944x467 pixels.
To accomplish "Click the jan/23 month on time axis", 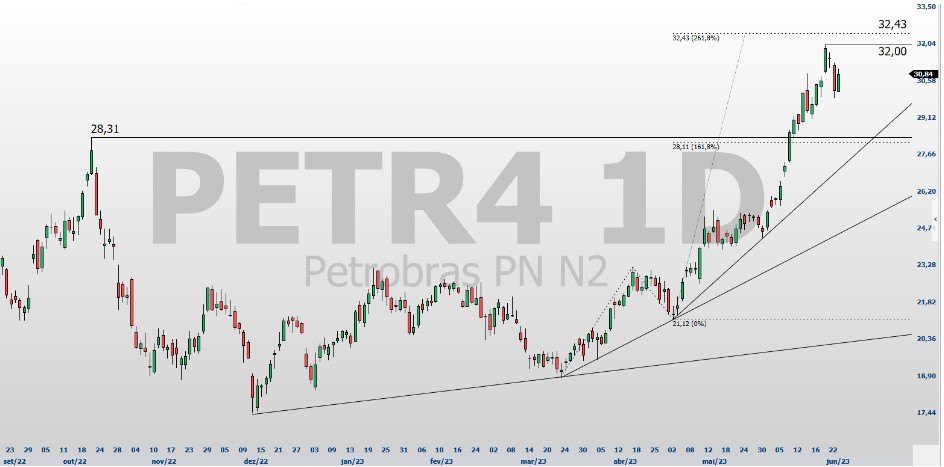I will [x=349, y=462].
